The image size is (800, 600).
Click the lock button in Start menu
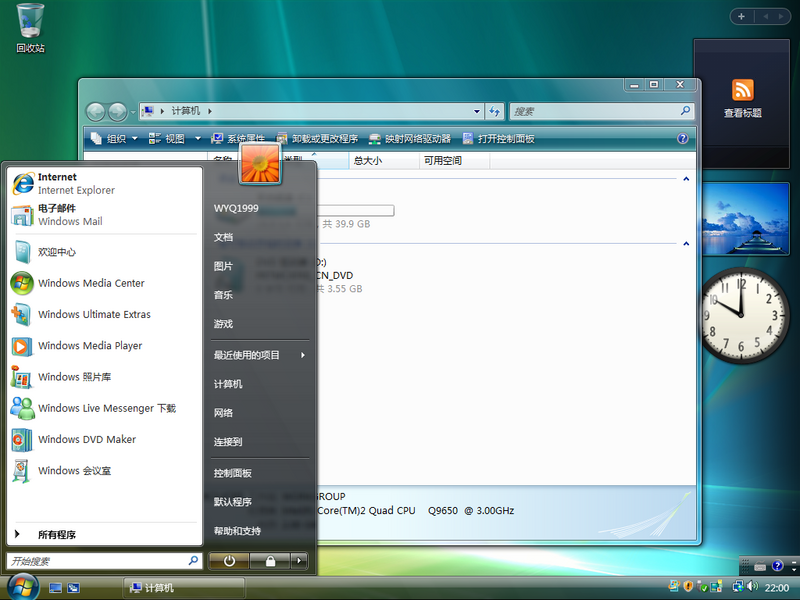(270, 561)
